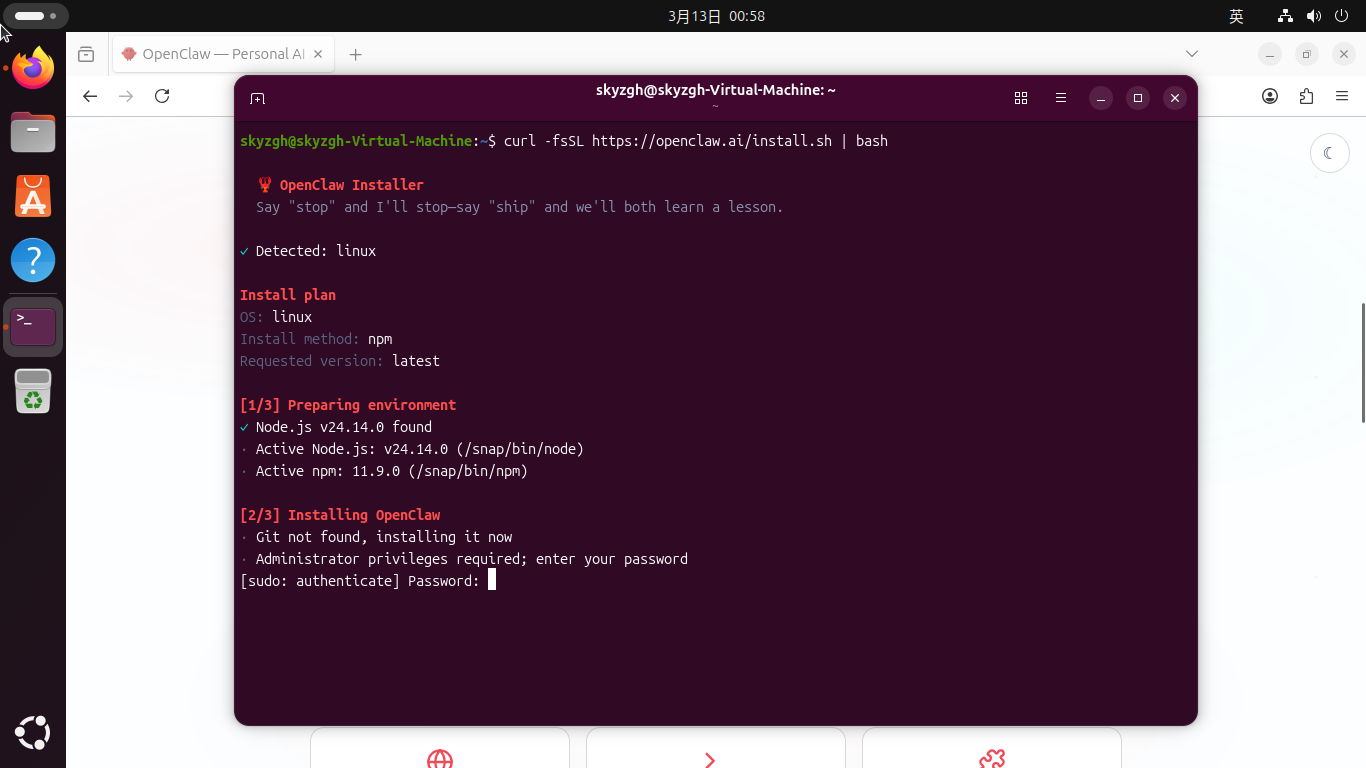Expand the list all tabs dropdown
1366x768 pixels.
[x=1191, y=53]
